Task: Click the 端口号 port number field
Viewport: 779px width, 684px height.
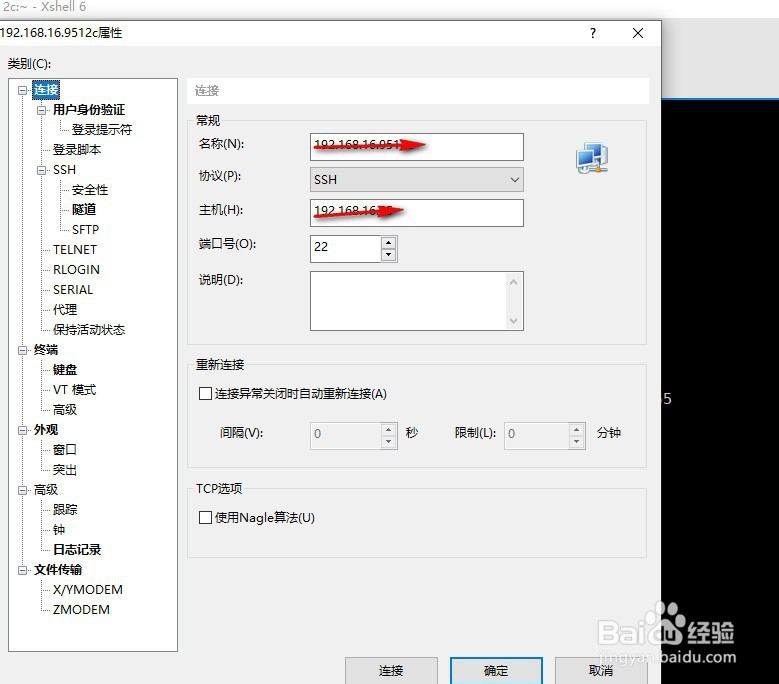Action: click(345, 248)
